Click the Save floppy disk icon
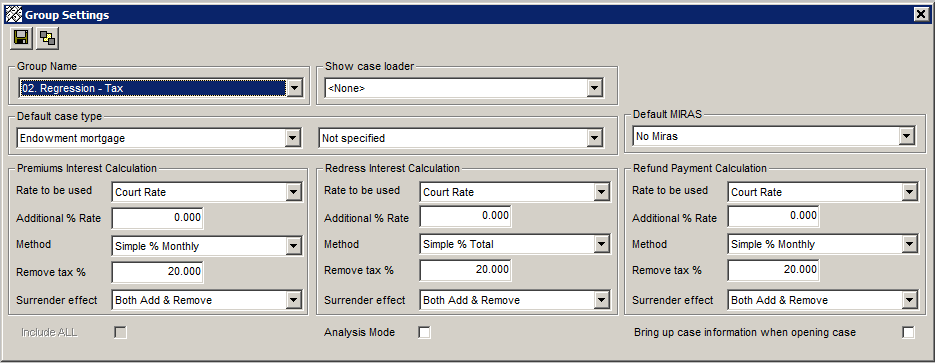Screen dimensions: 935x363 click(x=21, y=39)
